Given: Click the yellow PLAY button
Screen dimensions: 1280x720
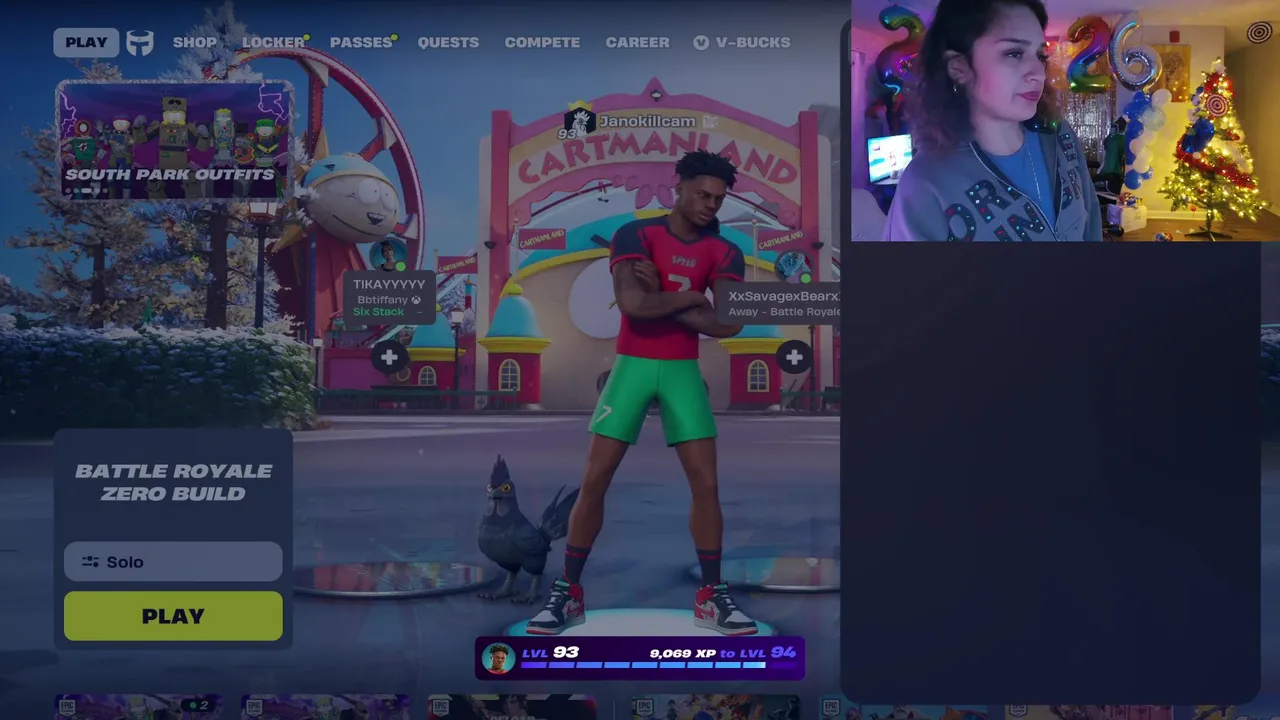Looking at the screenshot, I should [173, 616].
